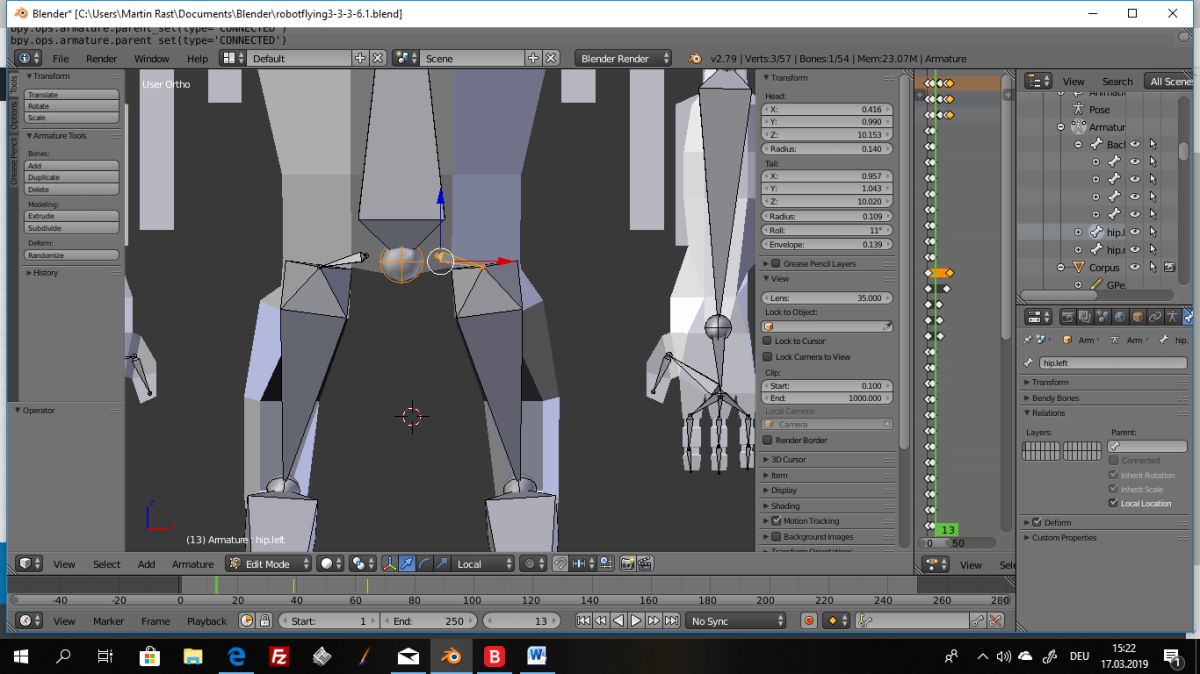Enable the Lock to Cursor checkbox
Viewport: 1200px width, 674px height.
pyautogui.click(x=768, y=341)
